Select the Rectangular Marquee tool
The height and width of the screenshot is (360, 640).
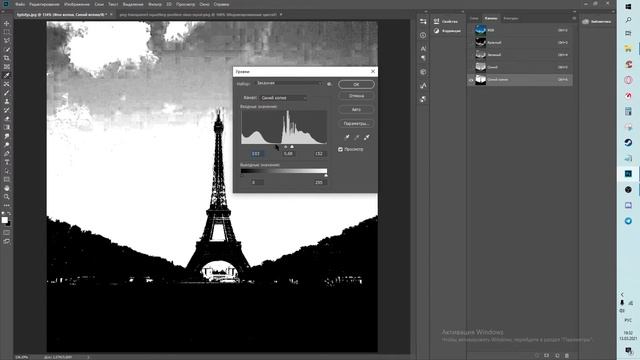7,32
